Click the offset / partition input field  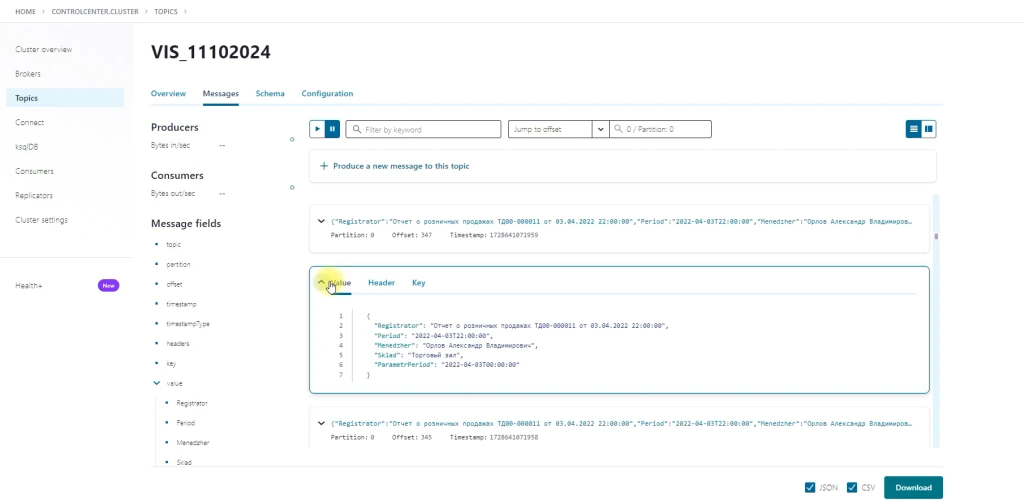(665, 129)
